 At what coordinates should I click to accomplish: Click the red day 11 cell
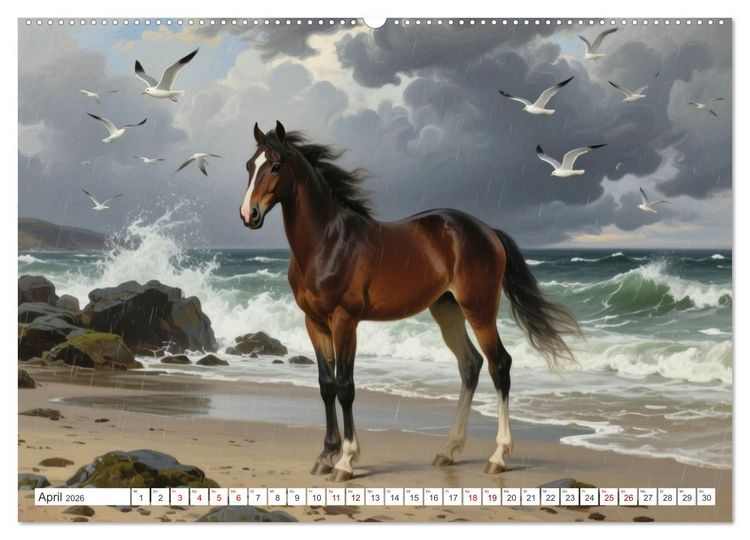click(x=336, y=496)
